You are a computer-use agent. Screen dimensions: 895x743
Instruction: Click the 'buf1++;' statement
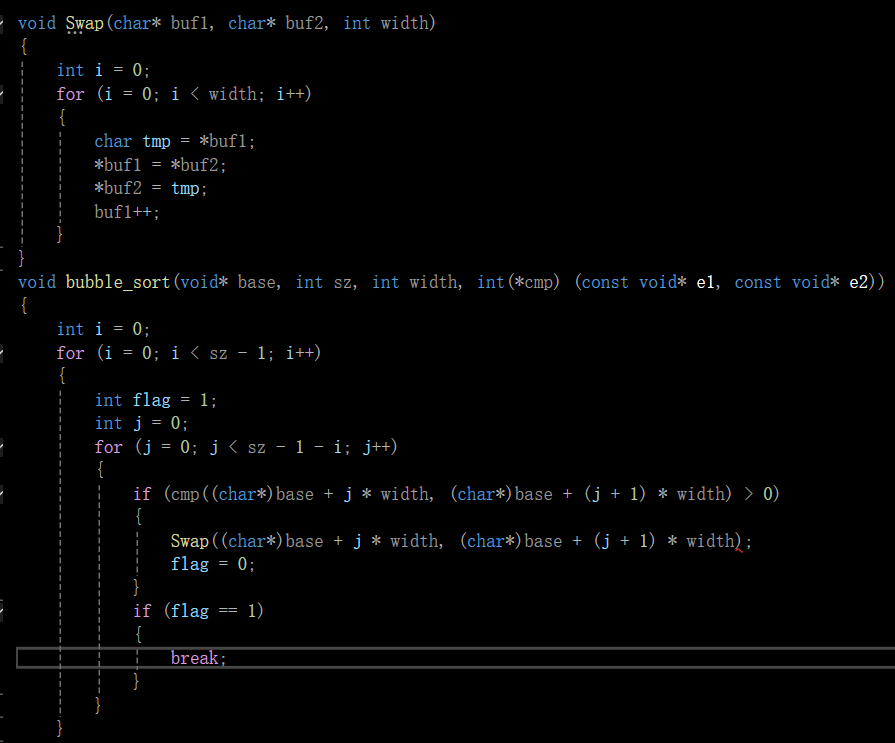pyautogui.click(x=127, y=212)
